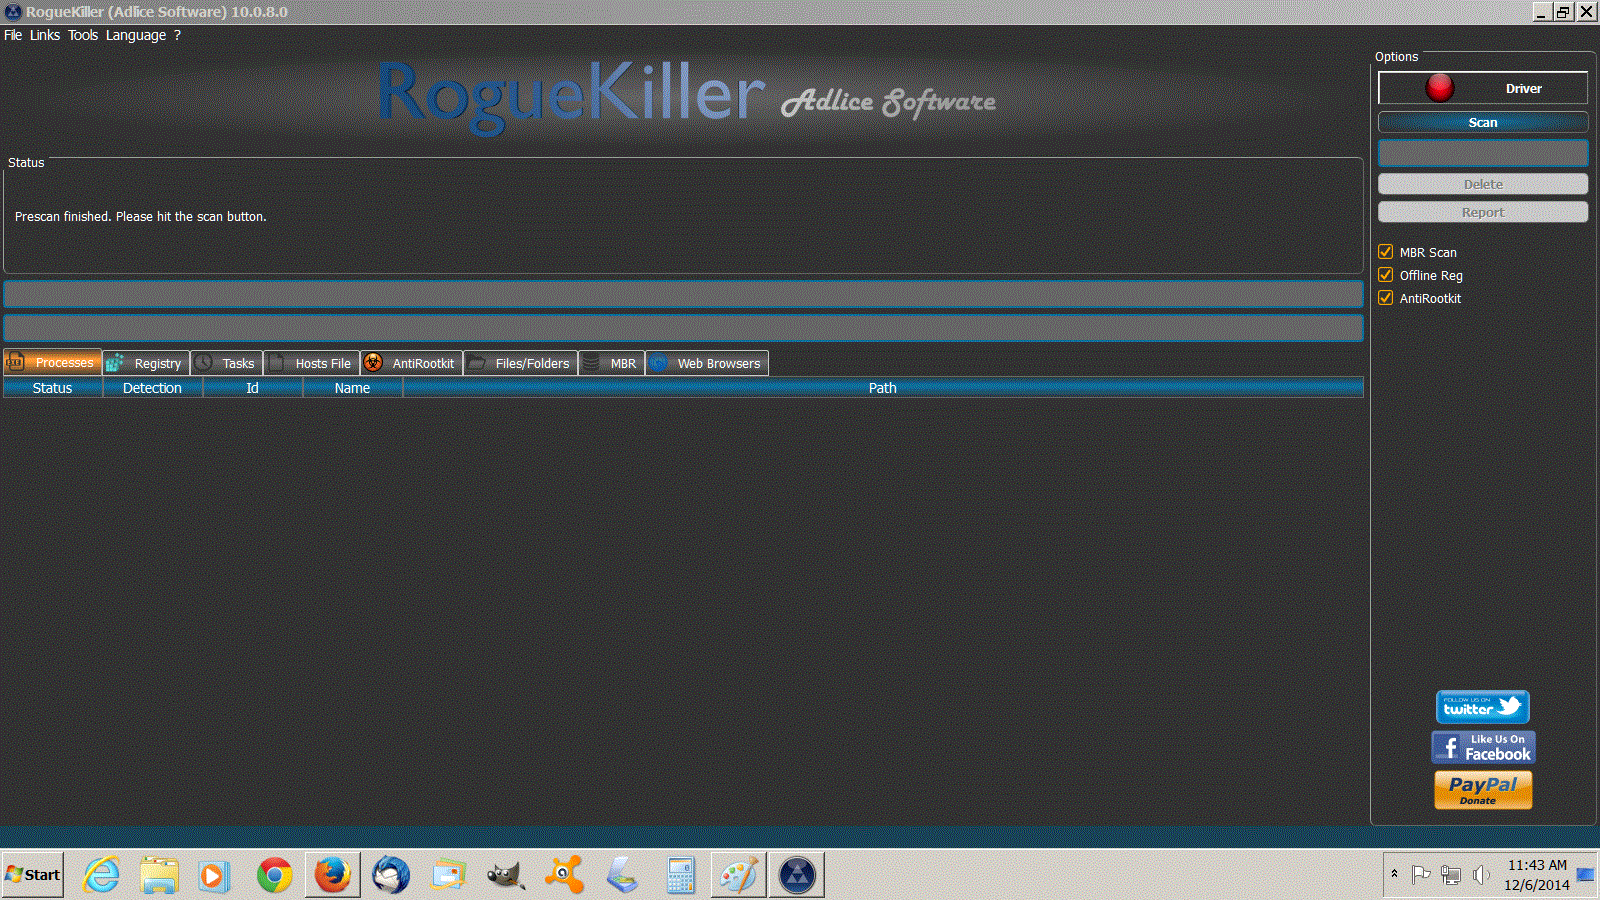Switch to the Processes tab
1600x900 pixels.
[x=52, y=362]
